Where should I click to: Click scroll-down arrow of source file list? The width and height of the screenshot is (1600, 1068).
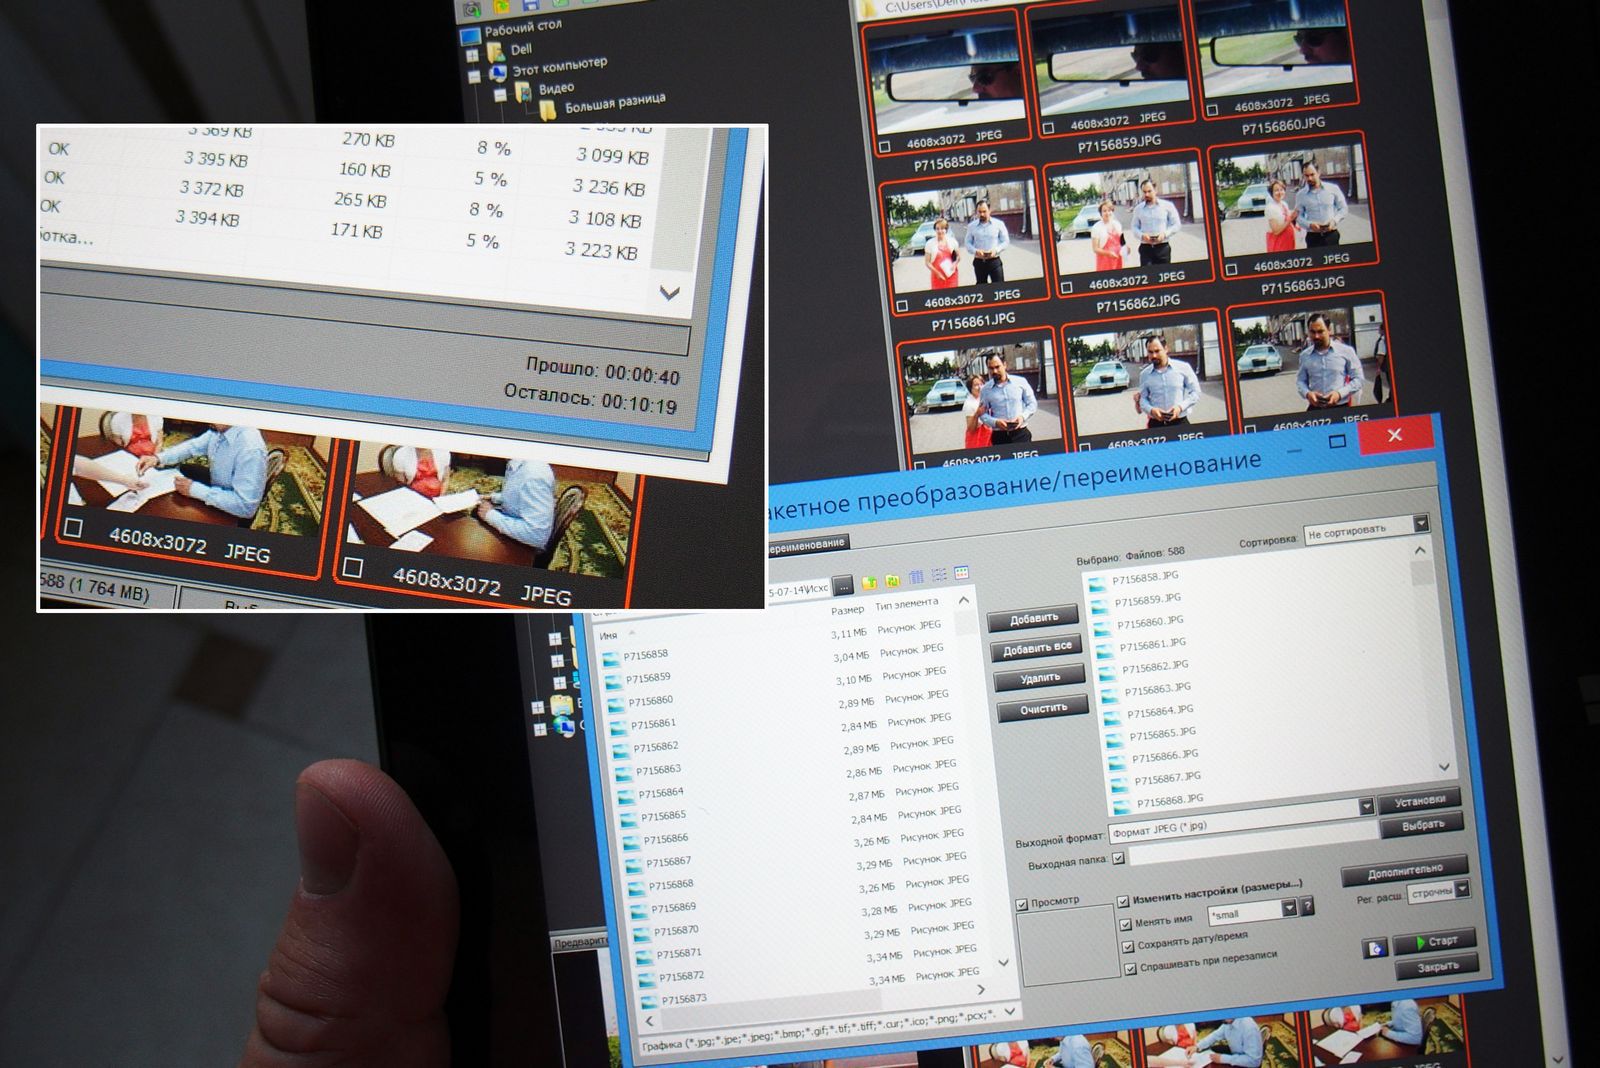(1004, 963)
